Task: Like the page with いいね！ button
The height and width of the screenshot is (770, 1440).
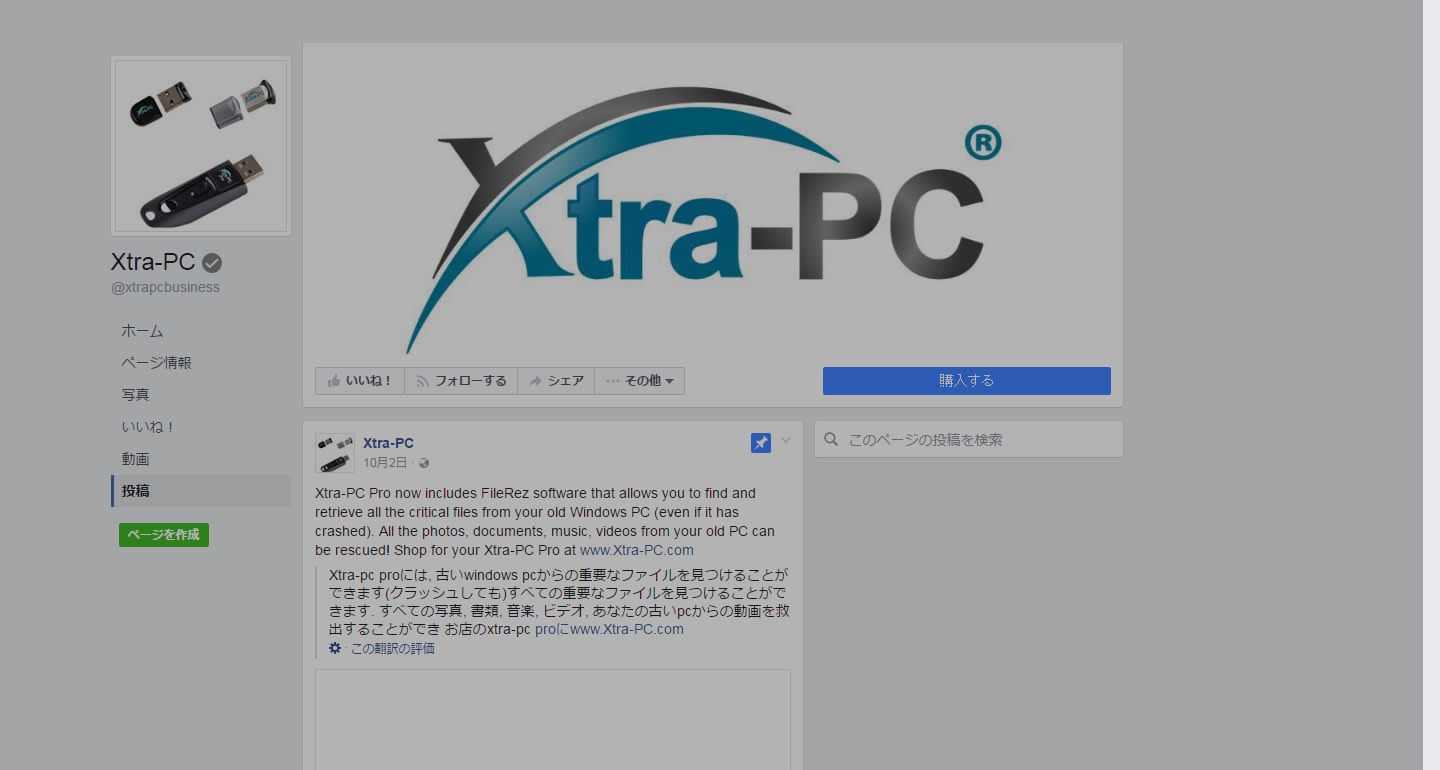Action: click(x=360, y=381)
